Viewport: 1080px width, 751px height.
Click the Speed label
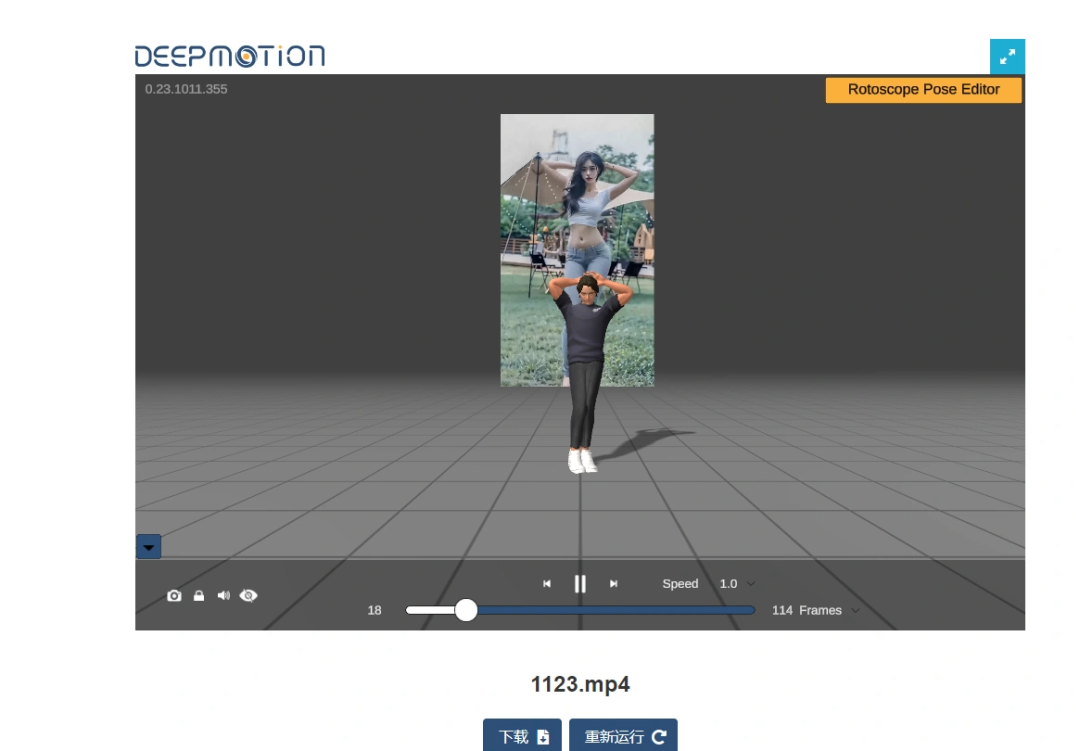(680, 584)
